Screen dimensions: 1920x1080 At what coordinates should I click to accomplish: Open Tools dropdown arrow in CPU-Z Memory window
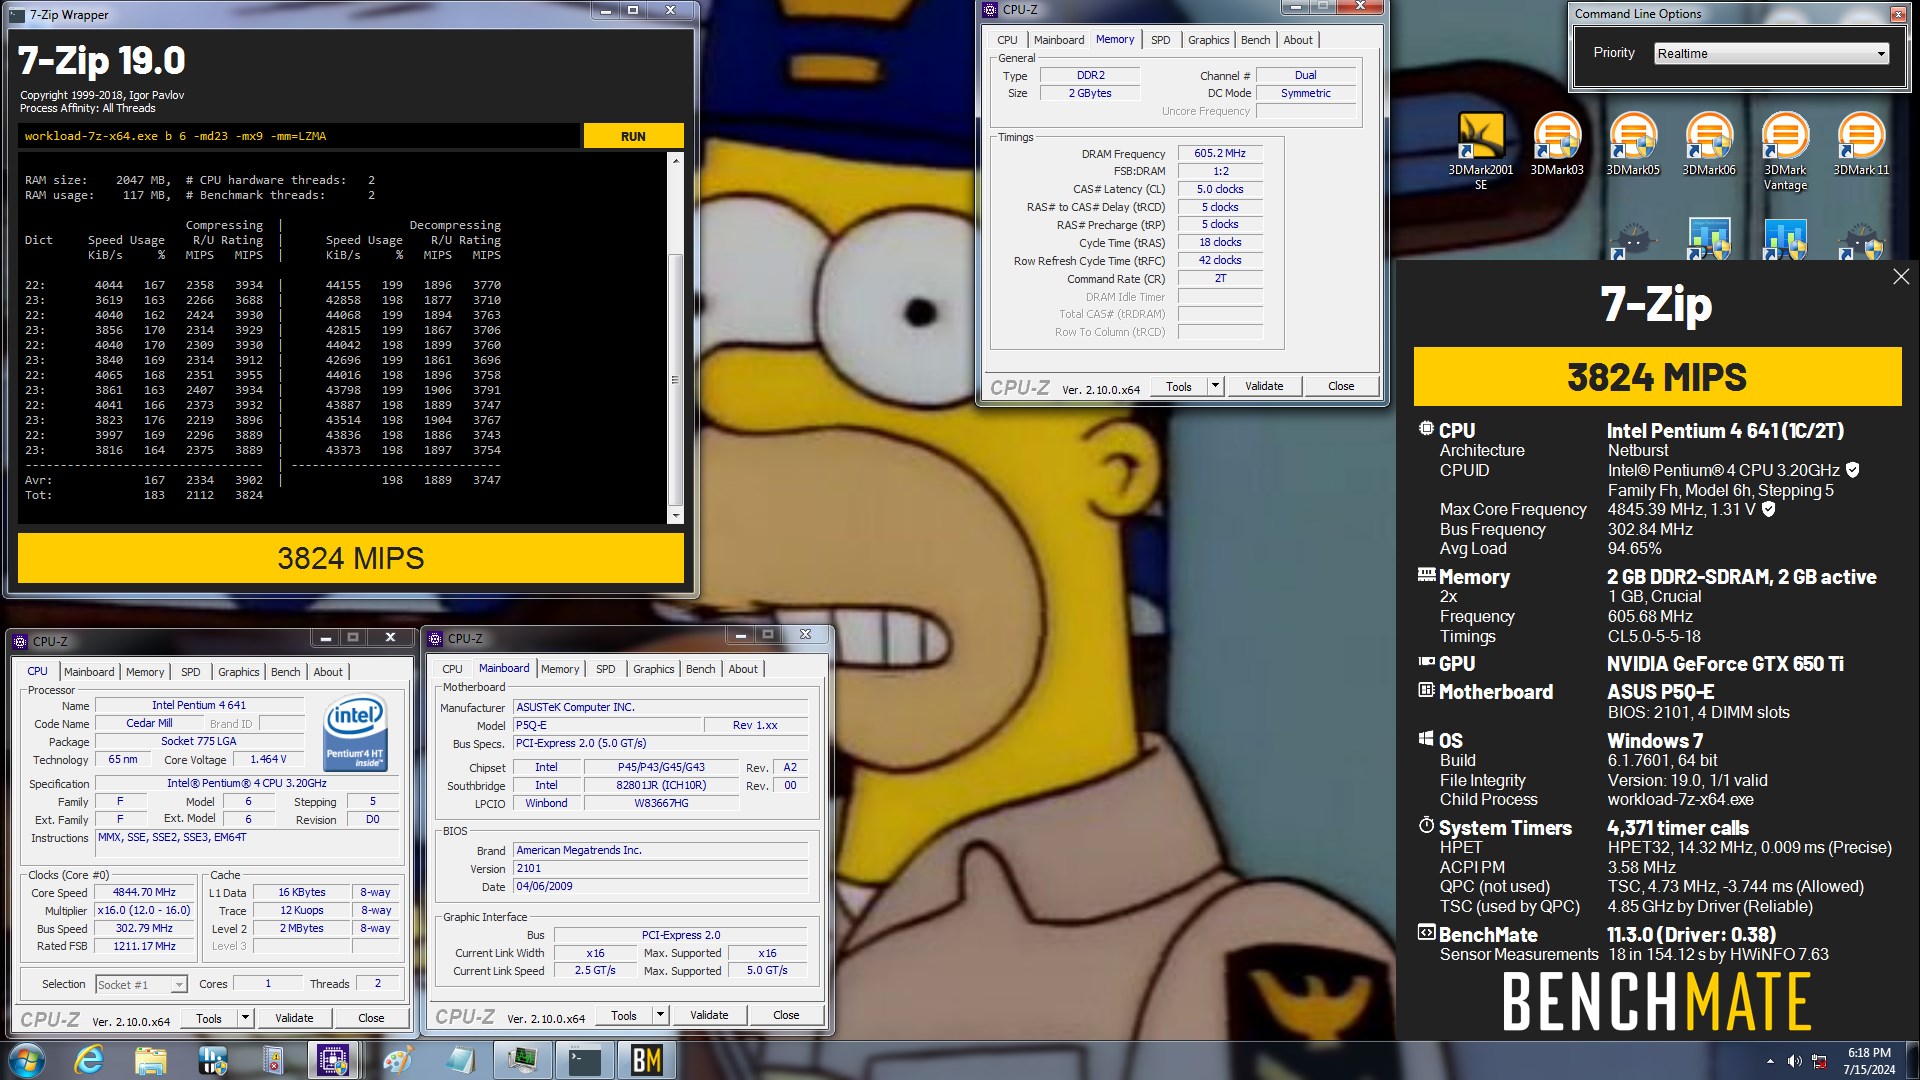click(x=1215, y=386)
